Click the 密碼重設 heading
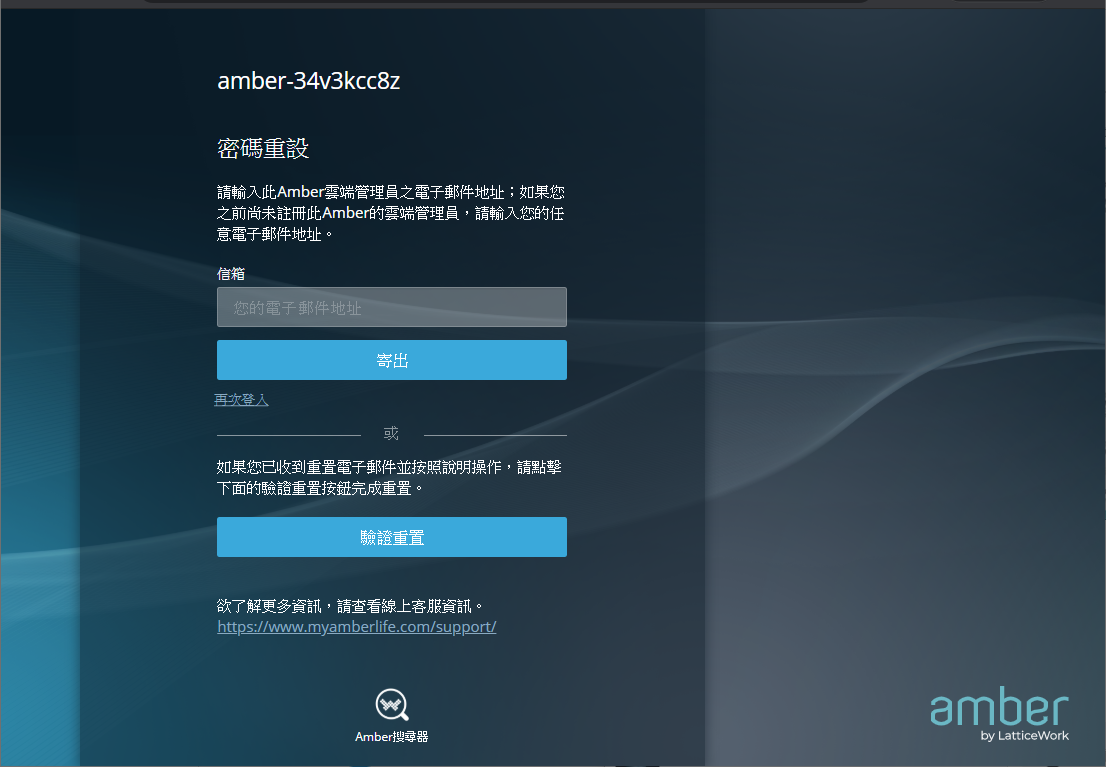This screenshot has height=767, width=1106. (262, 148)
